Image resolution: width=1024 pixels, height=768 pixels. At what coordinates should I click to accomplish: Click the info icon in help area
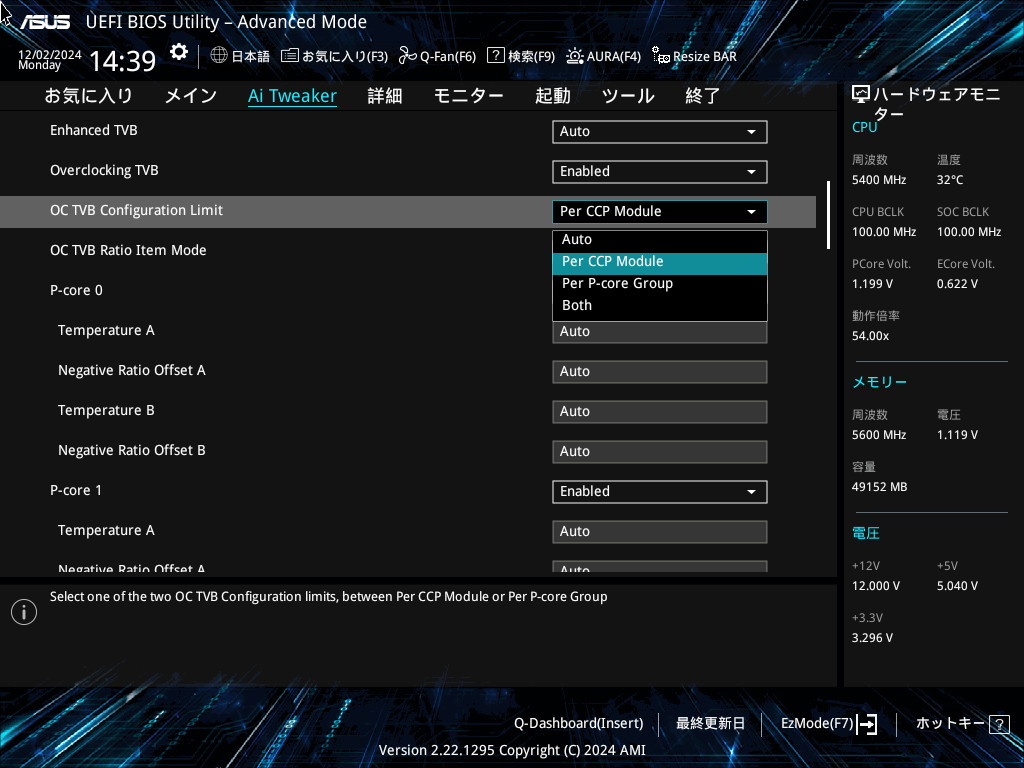coord(24,612)
